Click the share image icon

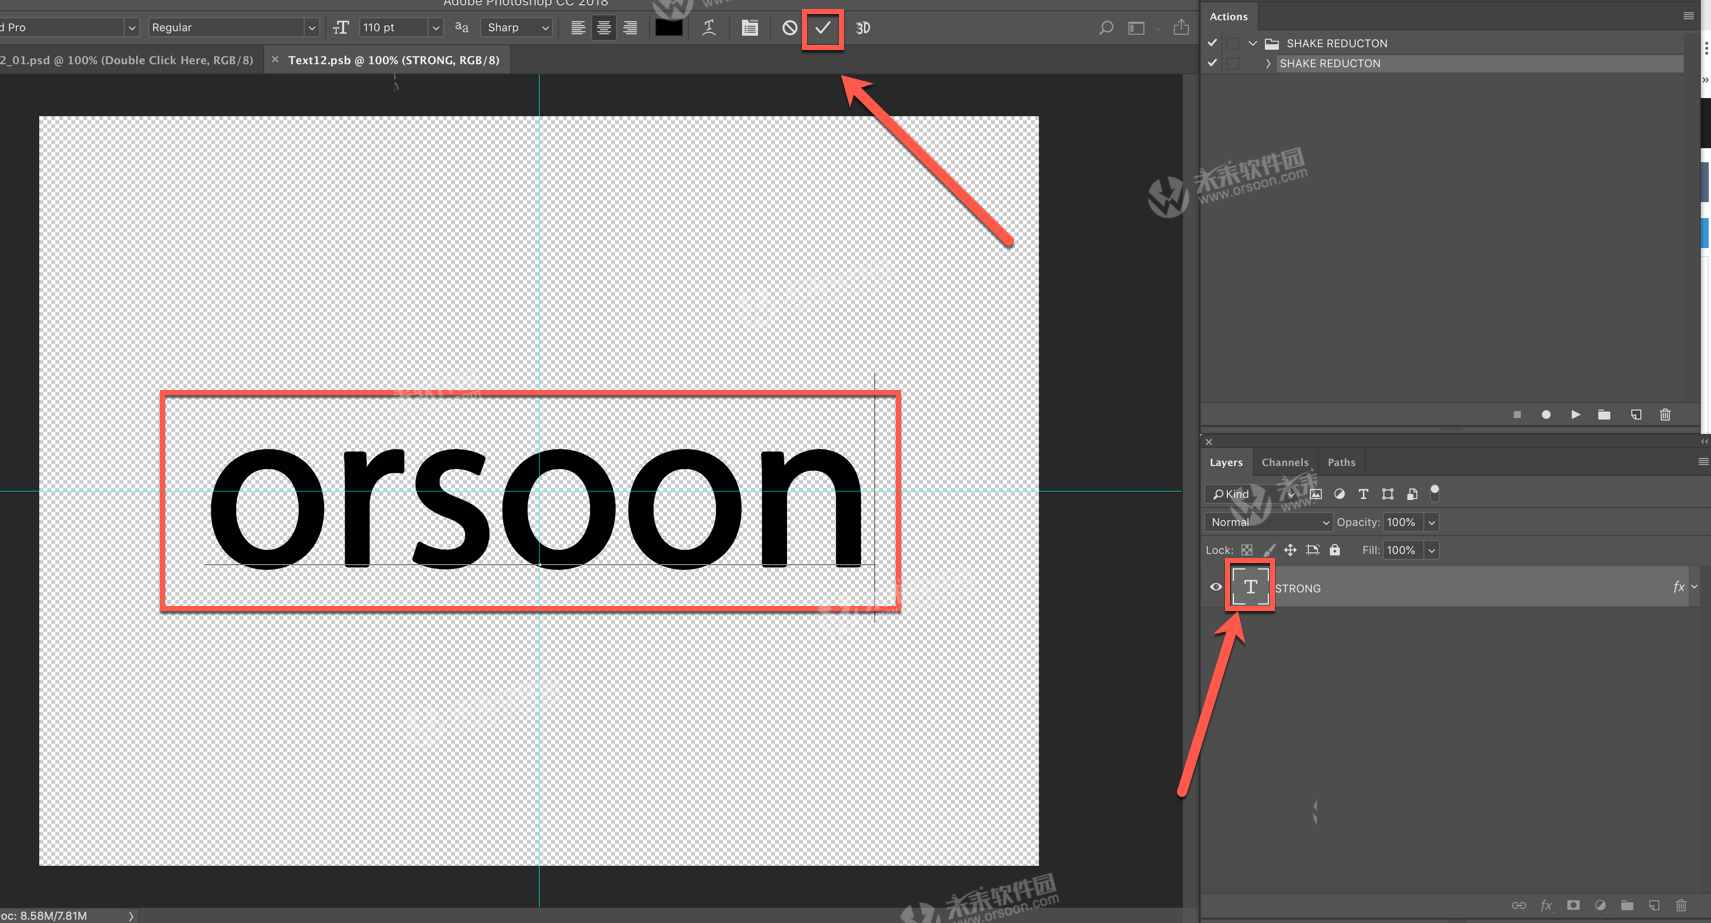click(x=1181, y=27)
